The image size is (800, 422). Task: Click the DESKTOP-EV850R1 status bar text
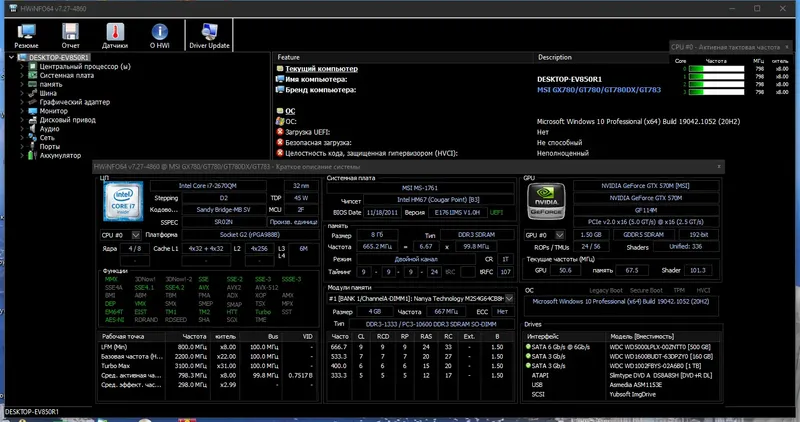coord(32,411)
